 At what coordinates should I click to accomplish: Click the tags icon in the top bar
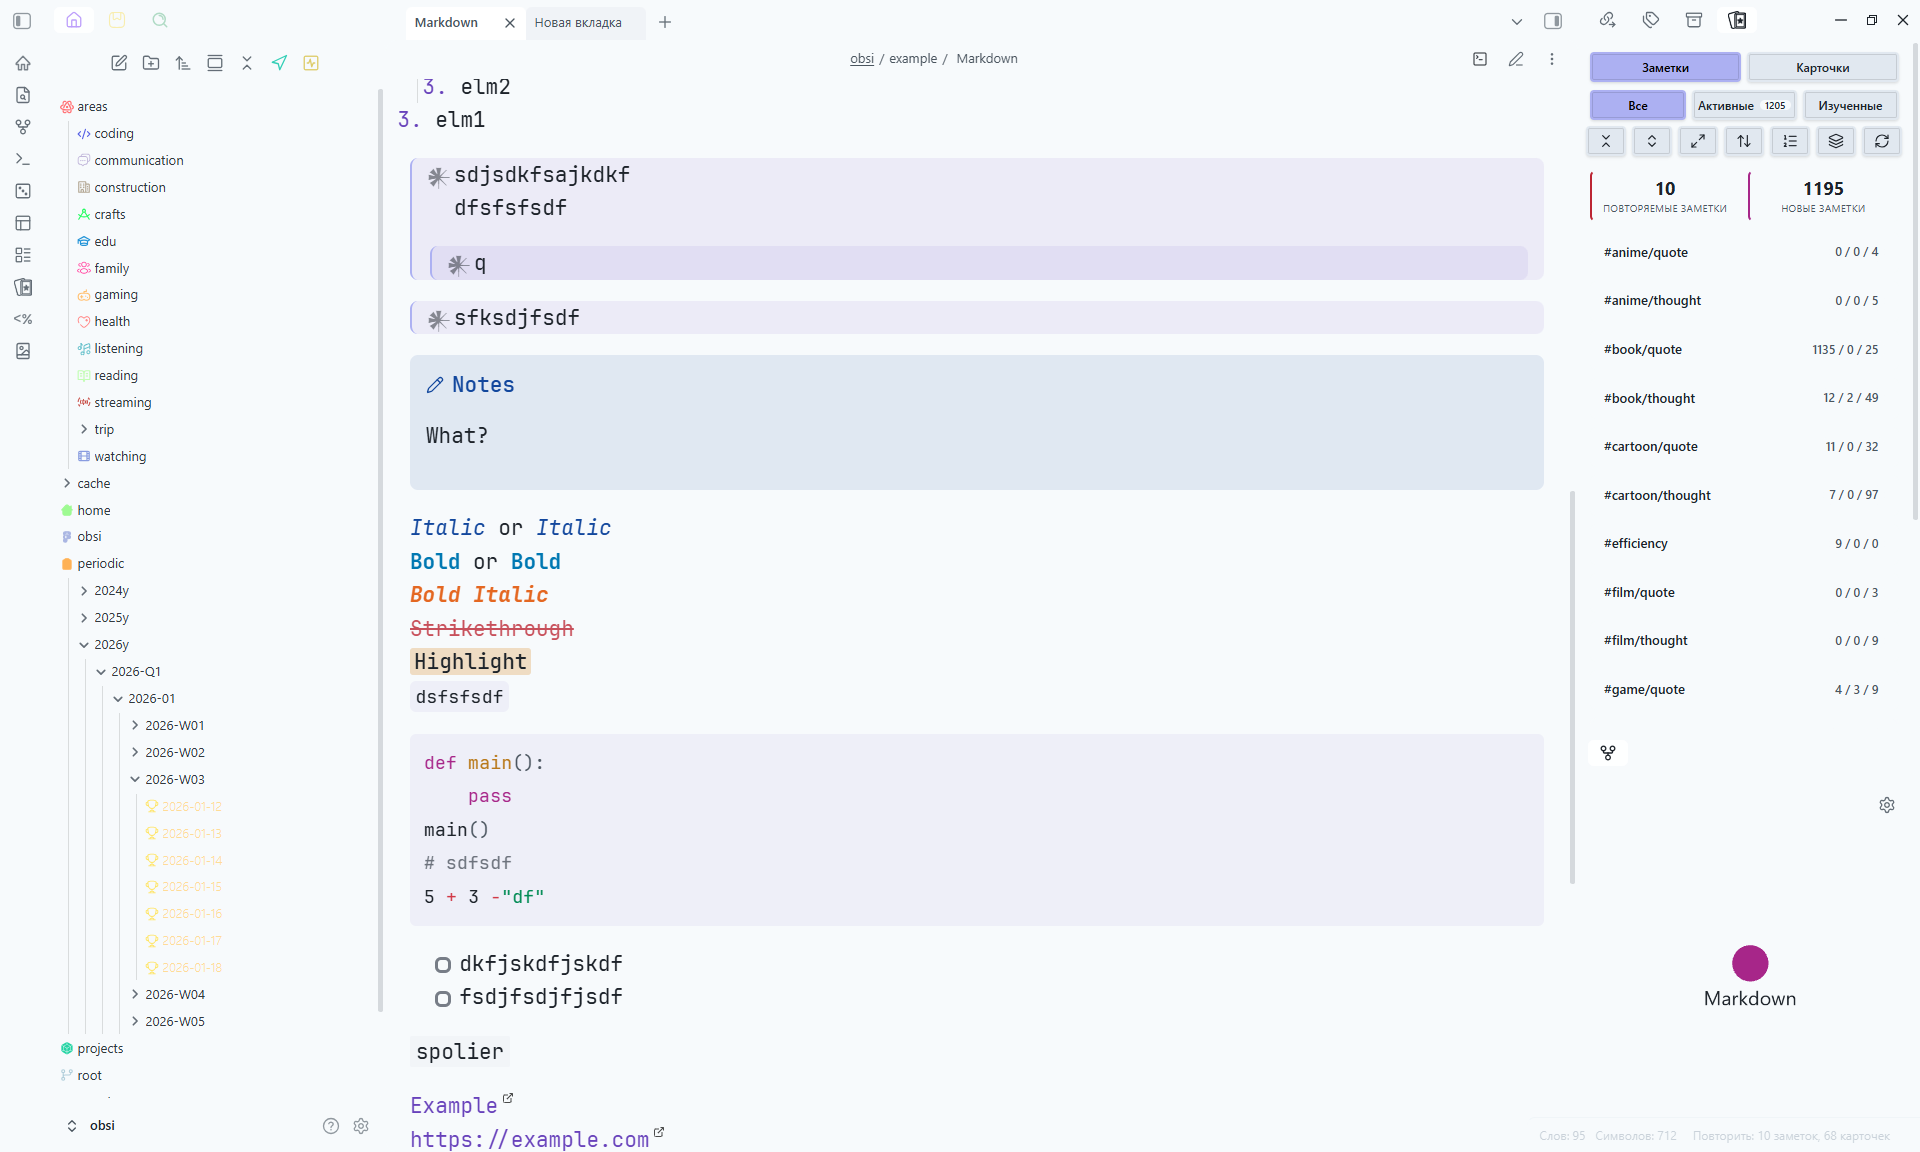1651,20
